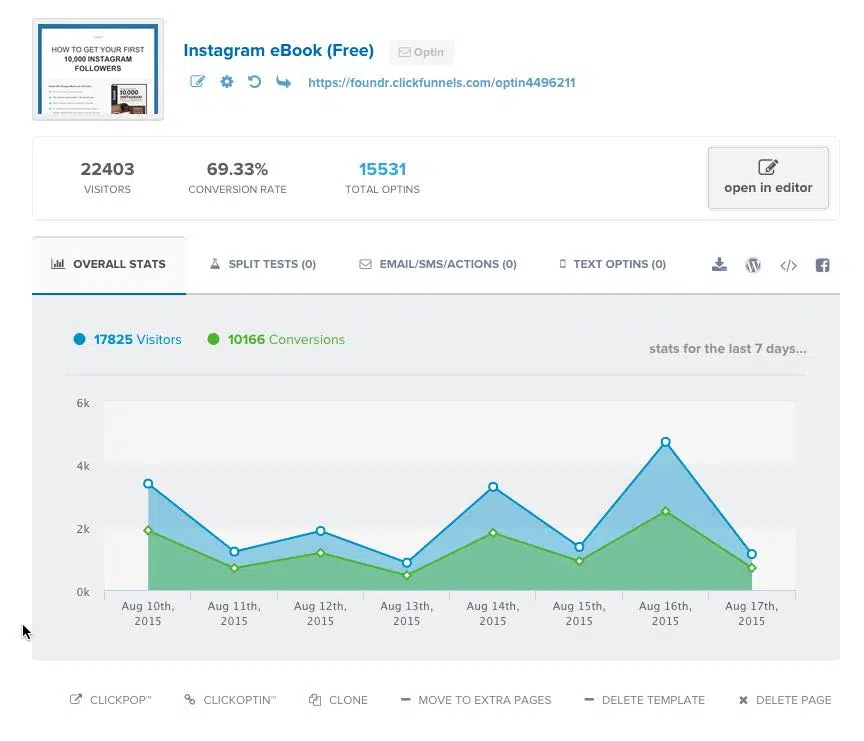Switch to the Split Tests tab
This screenshot has width=864, height=741.
click(263, 264)
